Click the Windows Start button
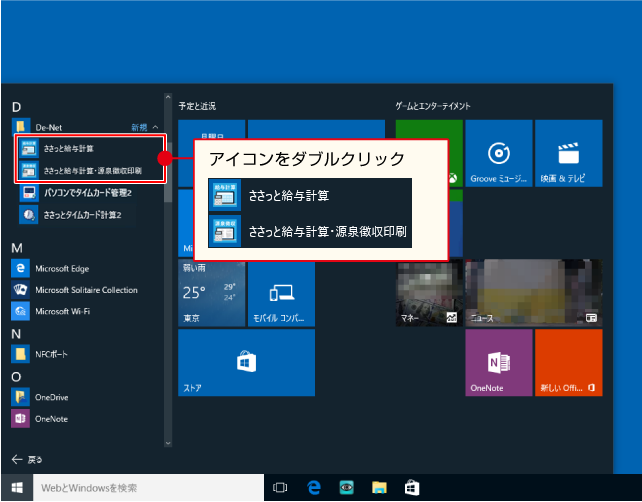 (x=17, y=487)
